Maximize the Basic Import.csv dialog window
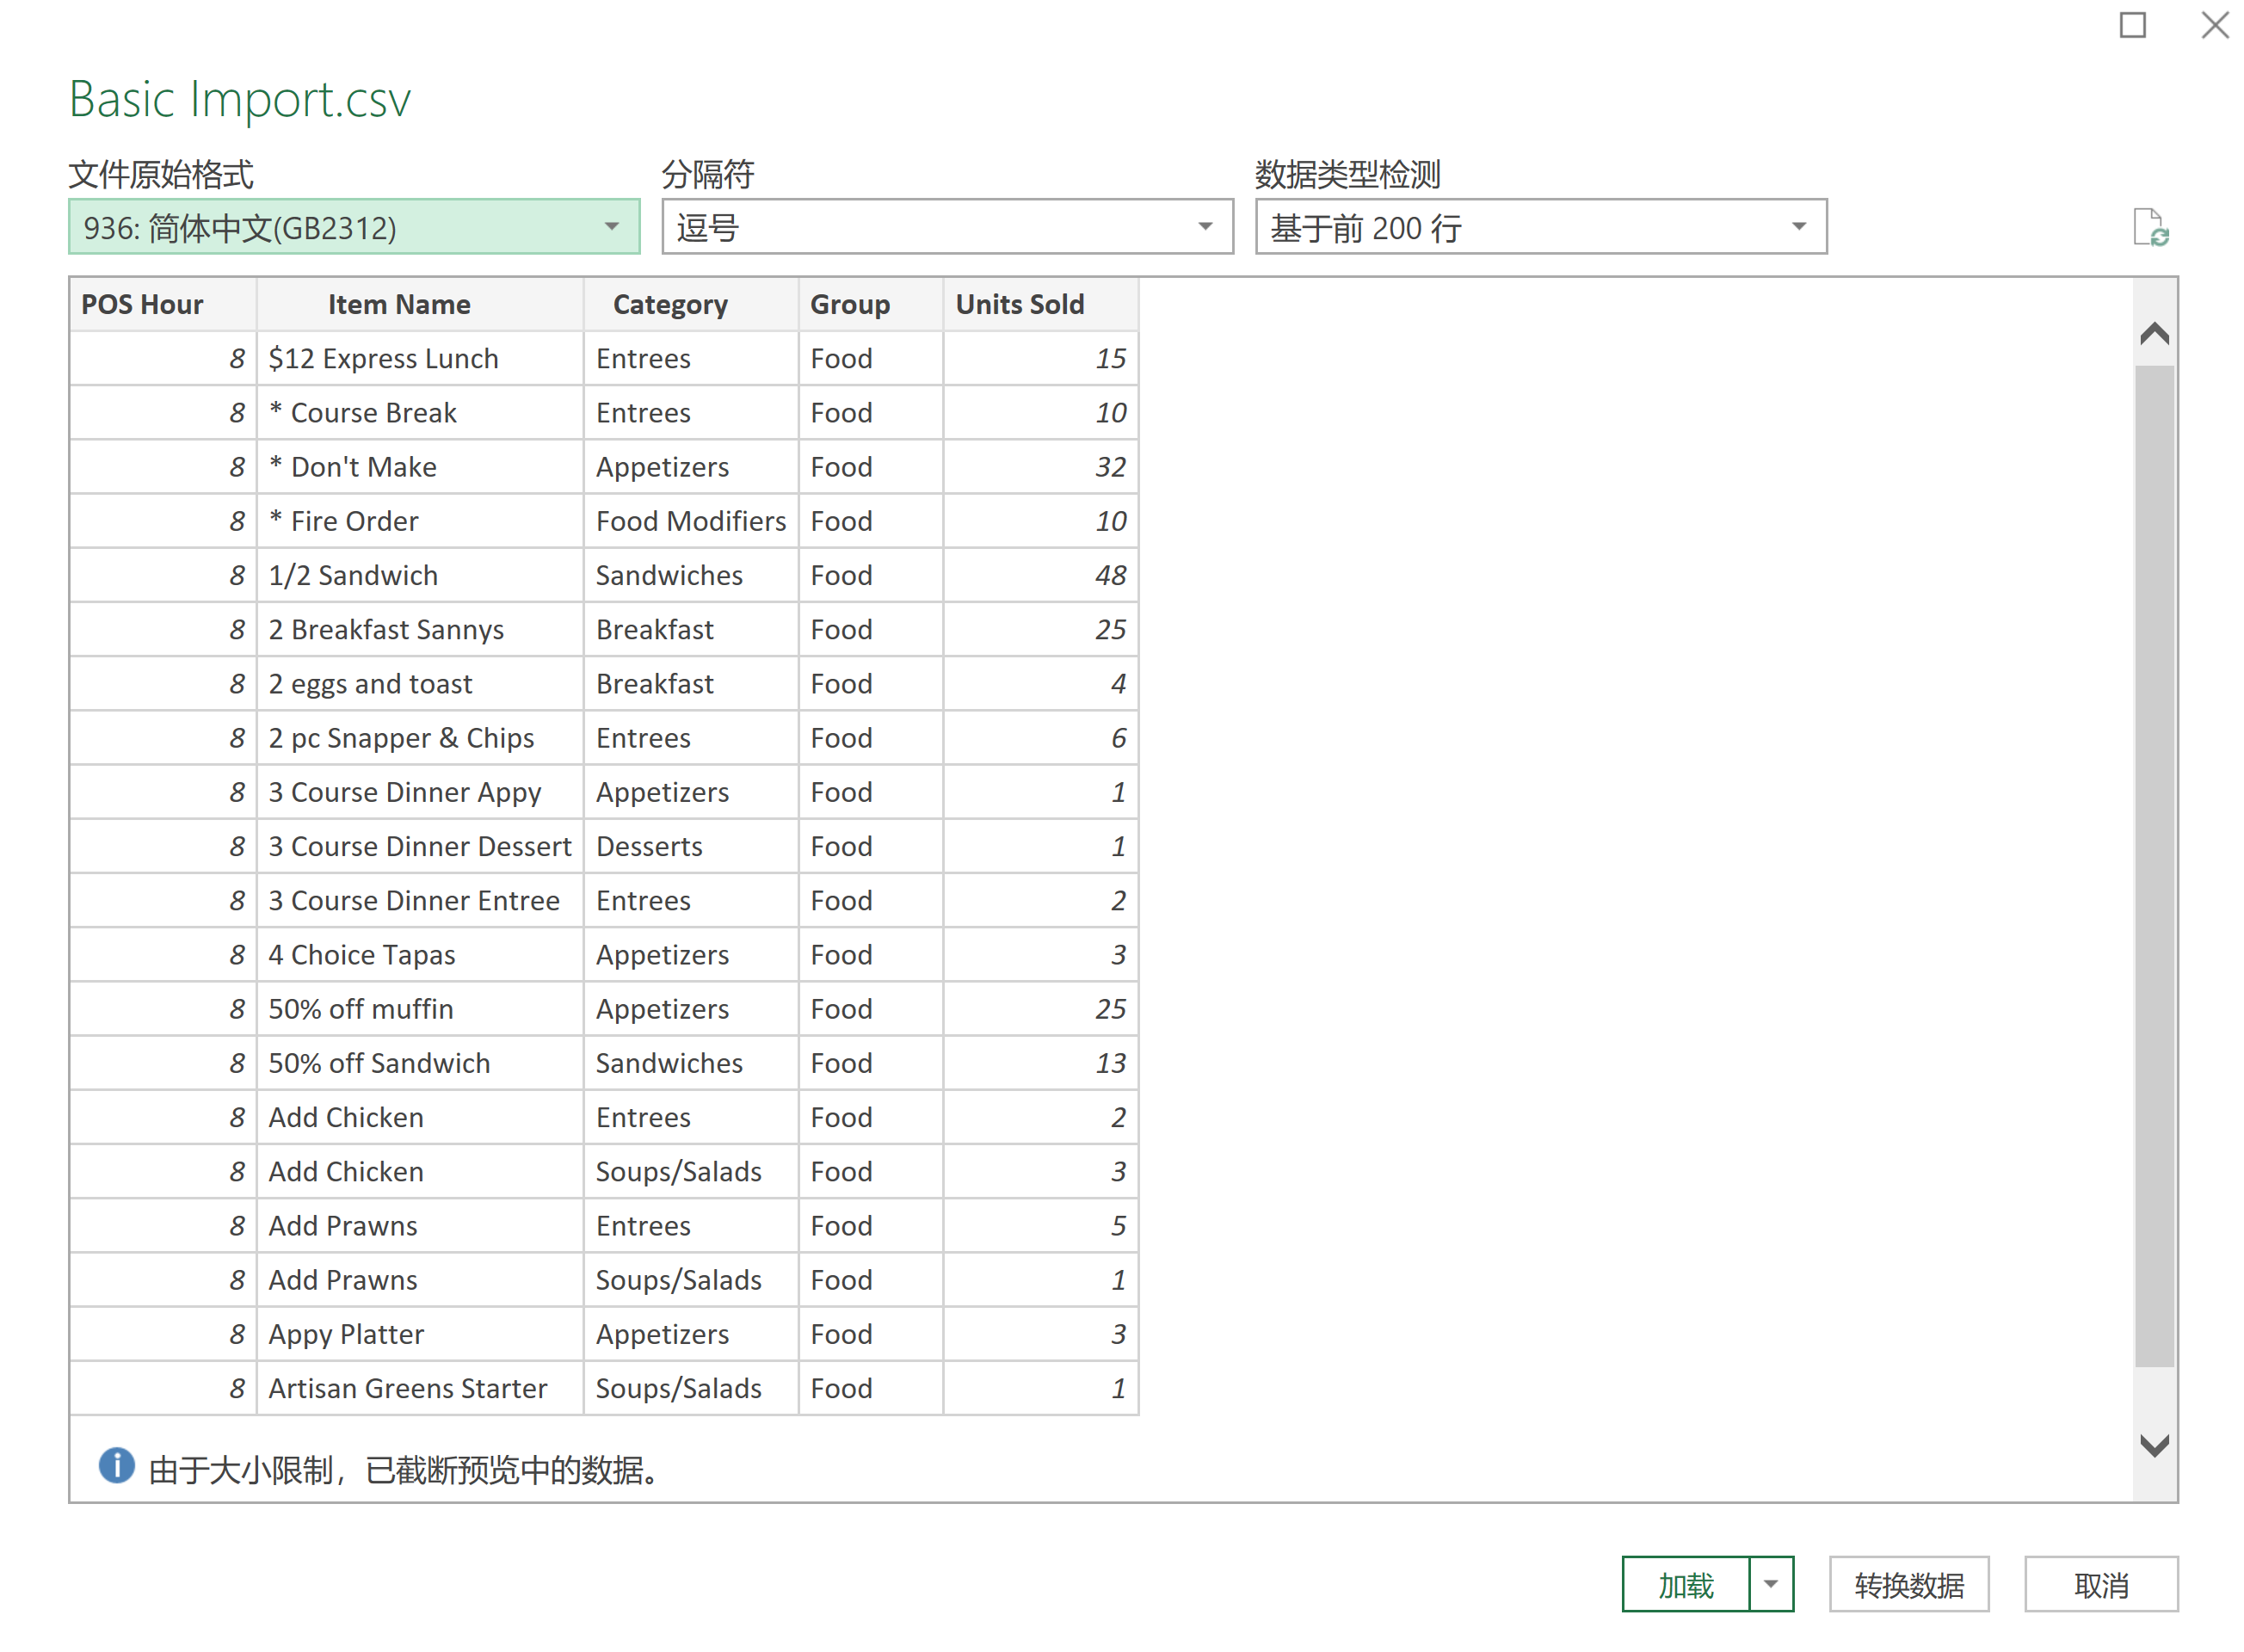The height and width of the screenshot is (1652, 2244). 2132,25
